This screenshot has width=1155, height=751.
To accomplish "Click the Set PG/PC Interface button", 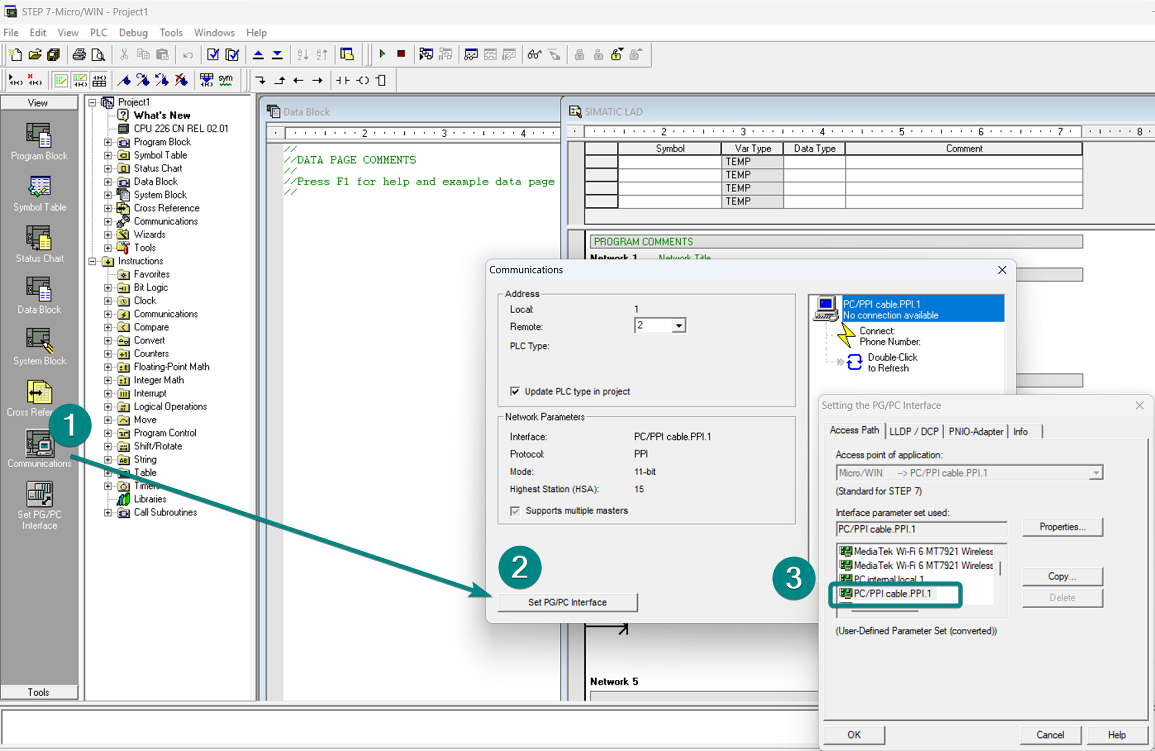I will click(567, 602).
